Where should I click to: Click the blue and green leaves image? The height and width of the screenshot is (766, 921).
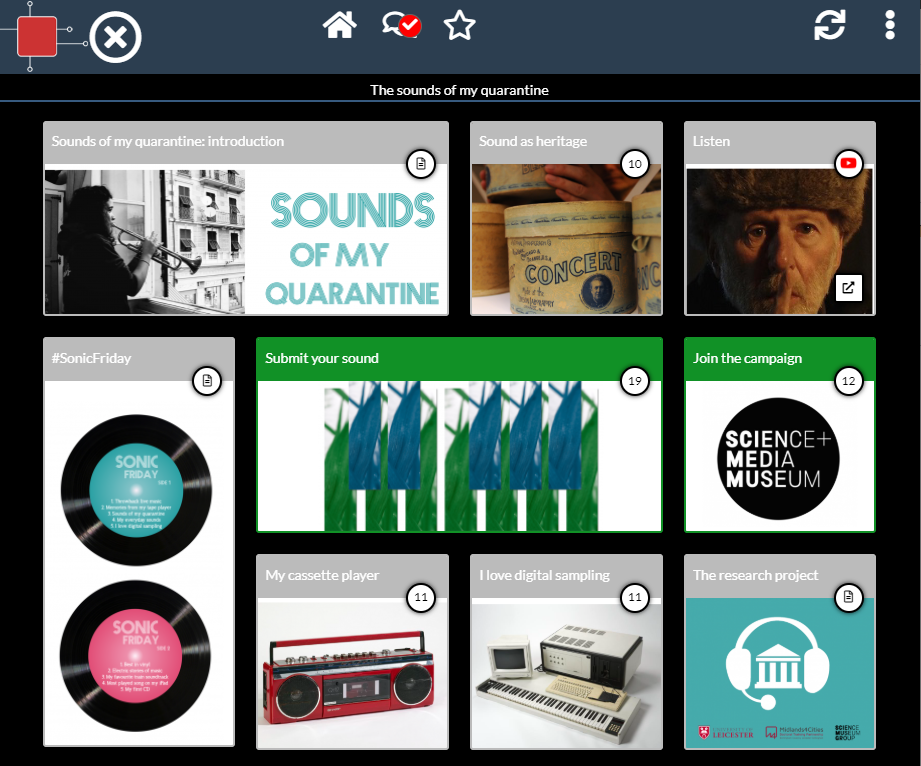click(x=461, y=456)
